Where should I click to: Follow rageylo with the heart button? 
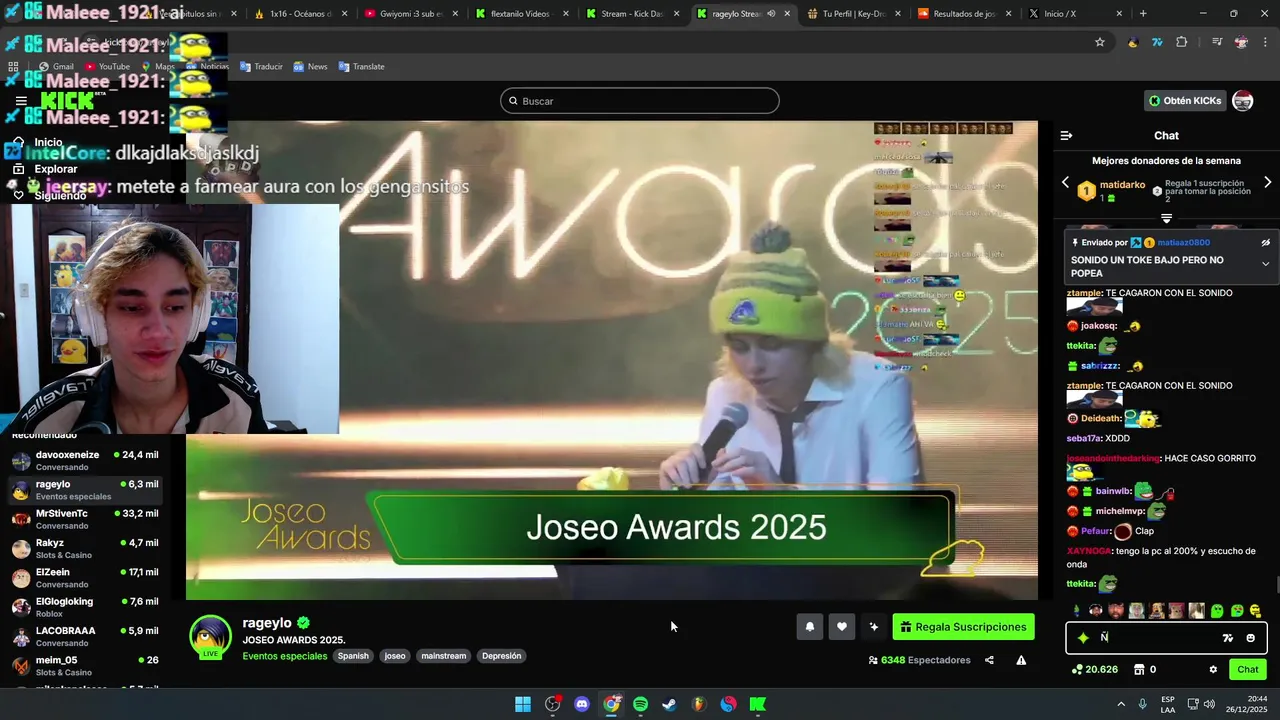point(842,627)
